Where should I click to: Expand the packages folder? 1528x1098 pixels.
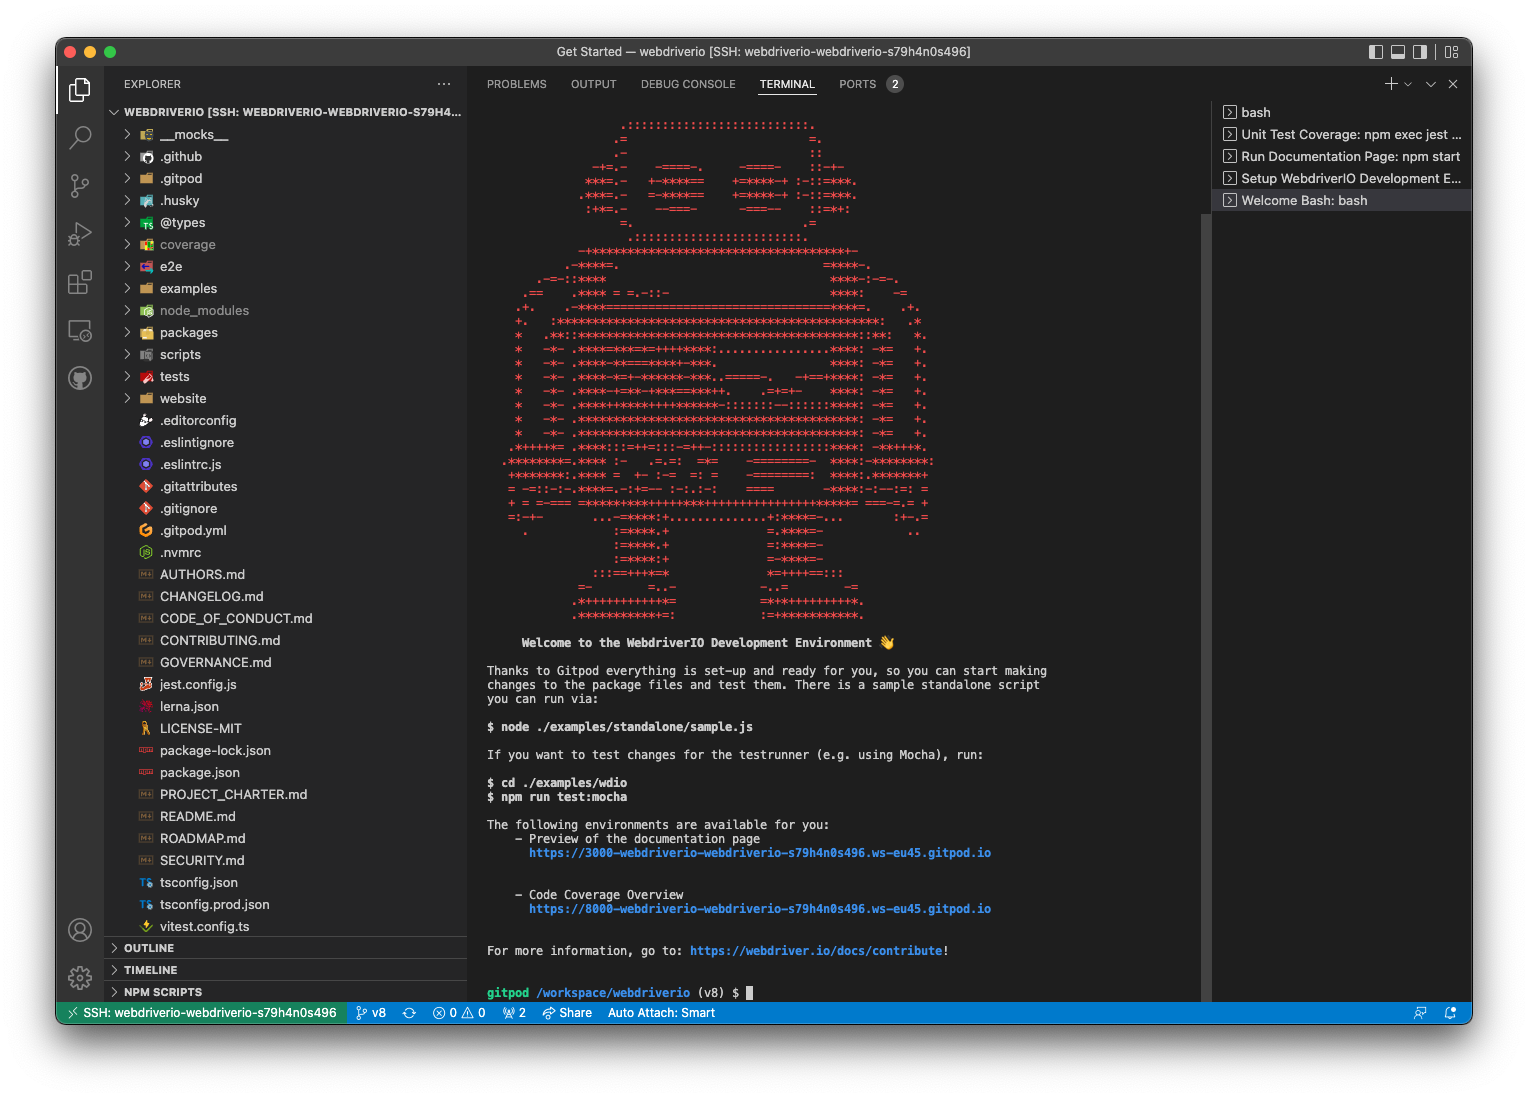pyautogui.click(x=286, y=332)
